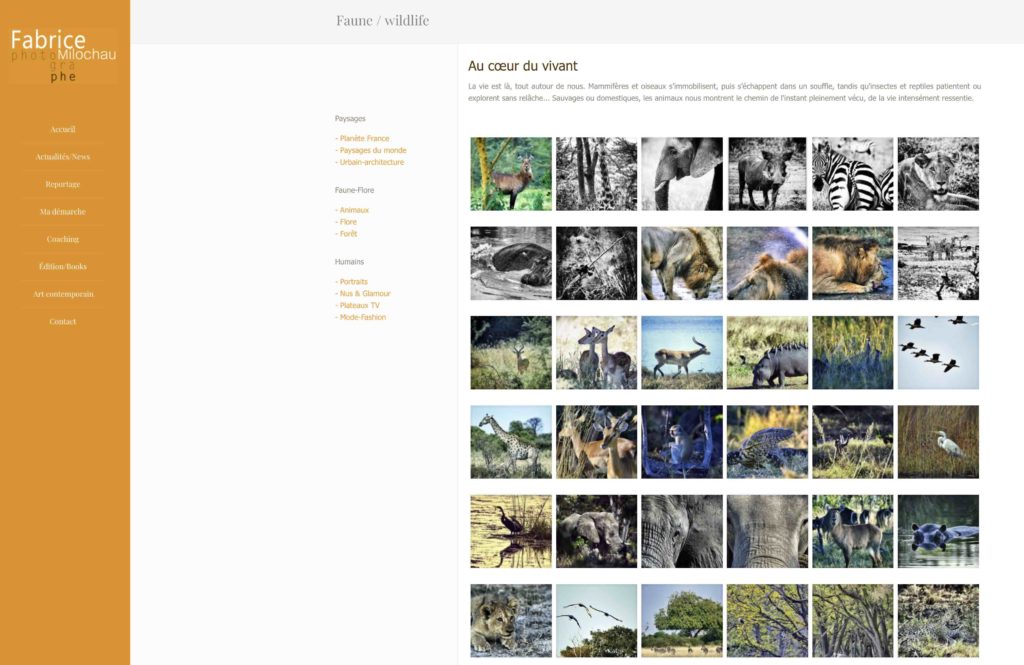1024x665 pixels.
Task: Open the Forêt gallery link
Action: (x=346, y=234)
